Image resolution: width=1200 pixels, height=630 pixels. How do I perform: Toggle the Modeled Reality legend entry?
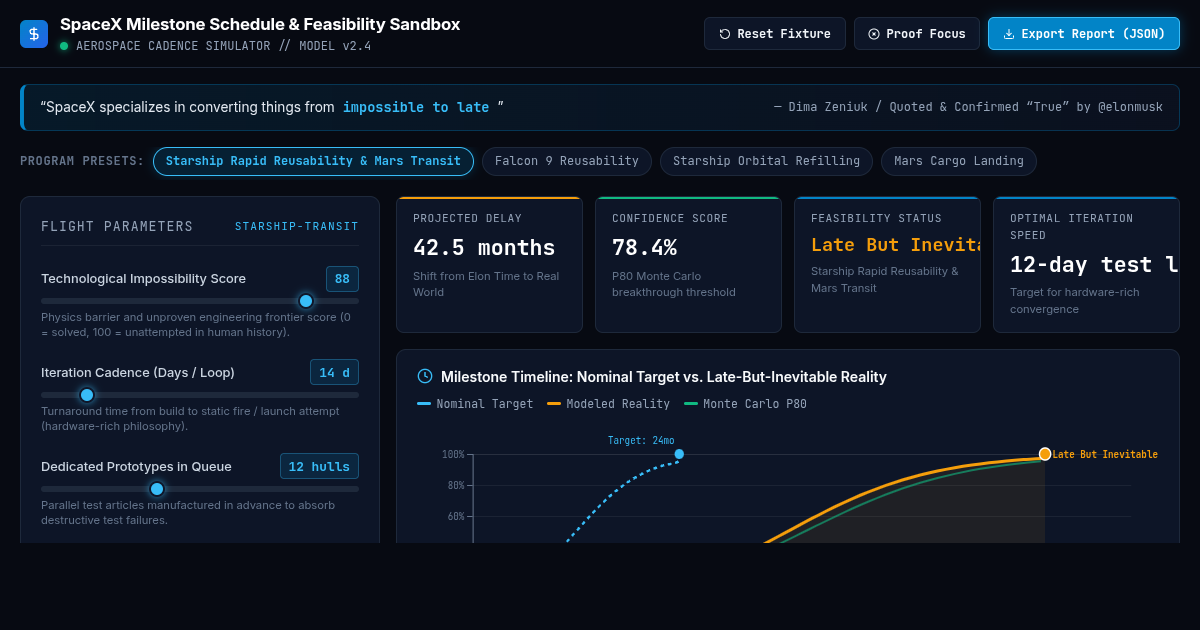click(608, 404)
